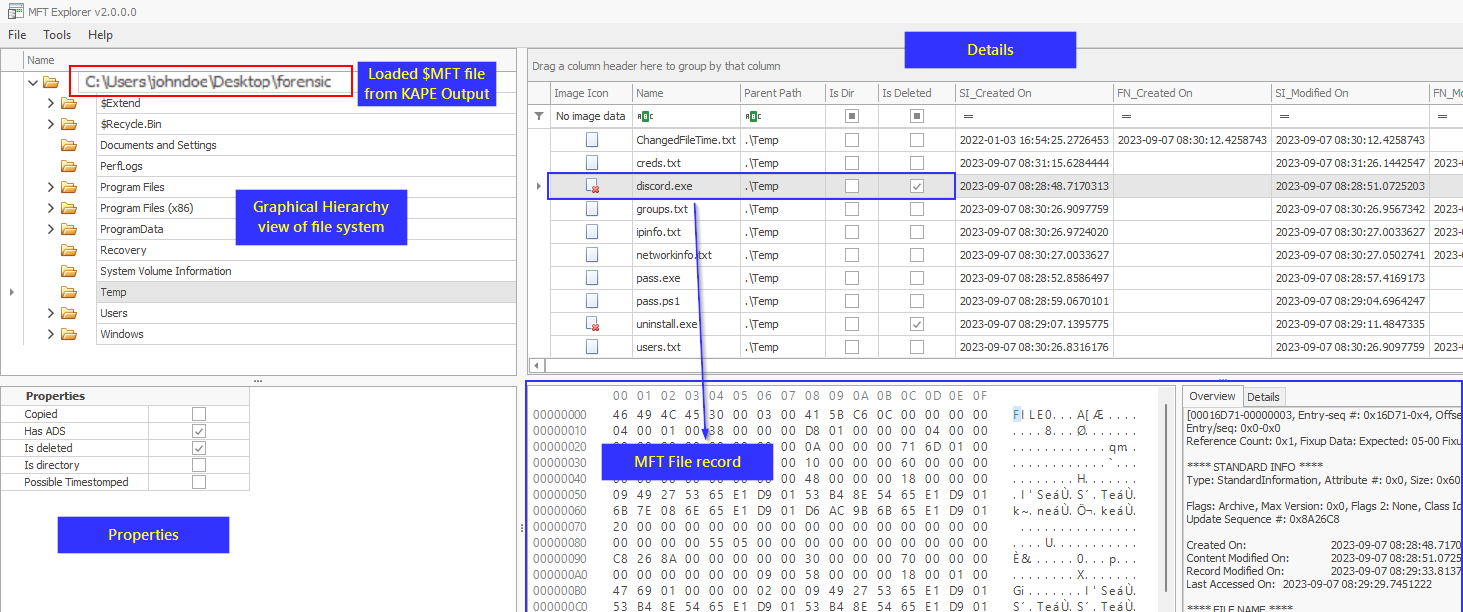Switch to the Details tab
1463x612 pixels.
1263,397
